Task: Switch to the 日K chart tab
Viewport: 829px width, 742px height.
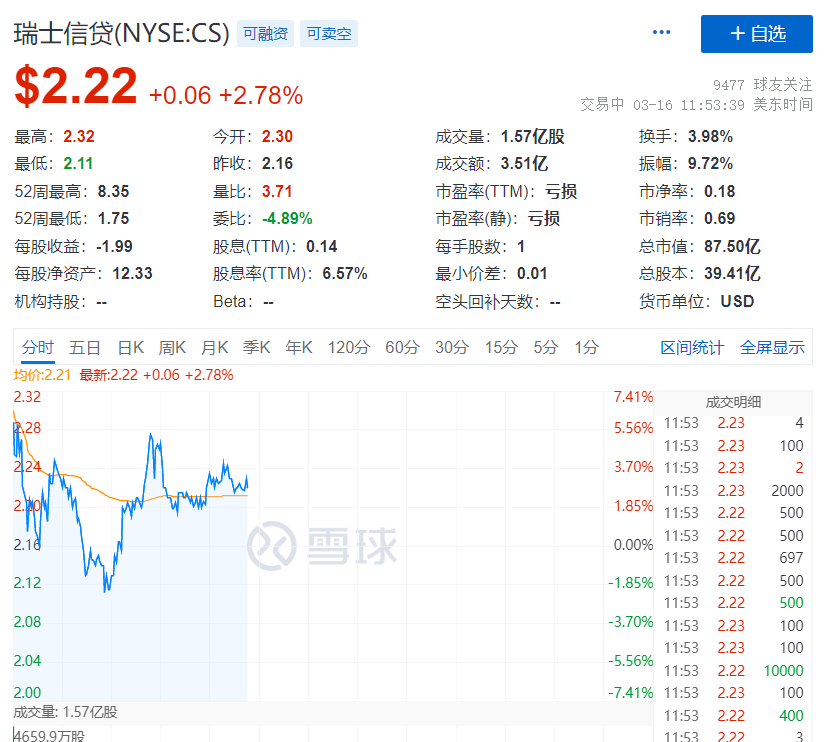Action: coord(131,347)
